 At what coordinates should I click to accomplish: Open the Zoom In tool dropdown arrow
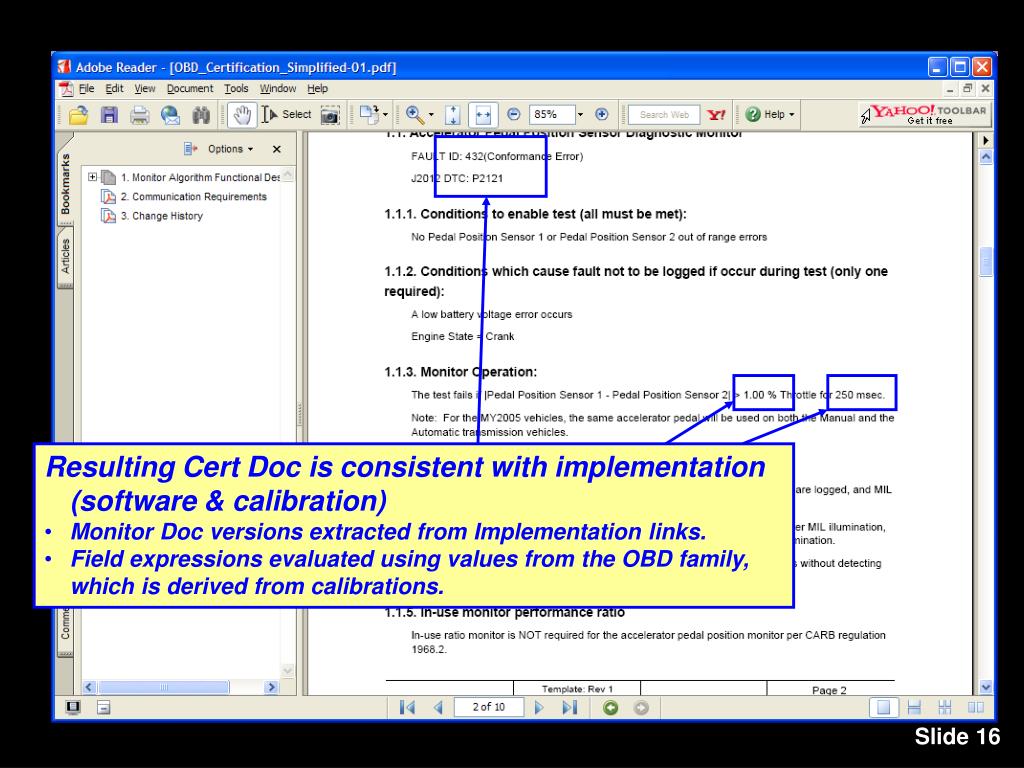[431, 115]
